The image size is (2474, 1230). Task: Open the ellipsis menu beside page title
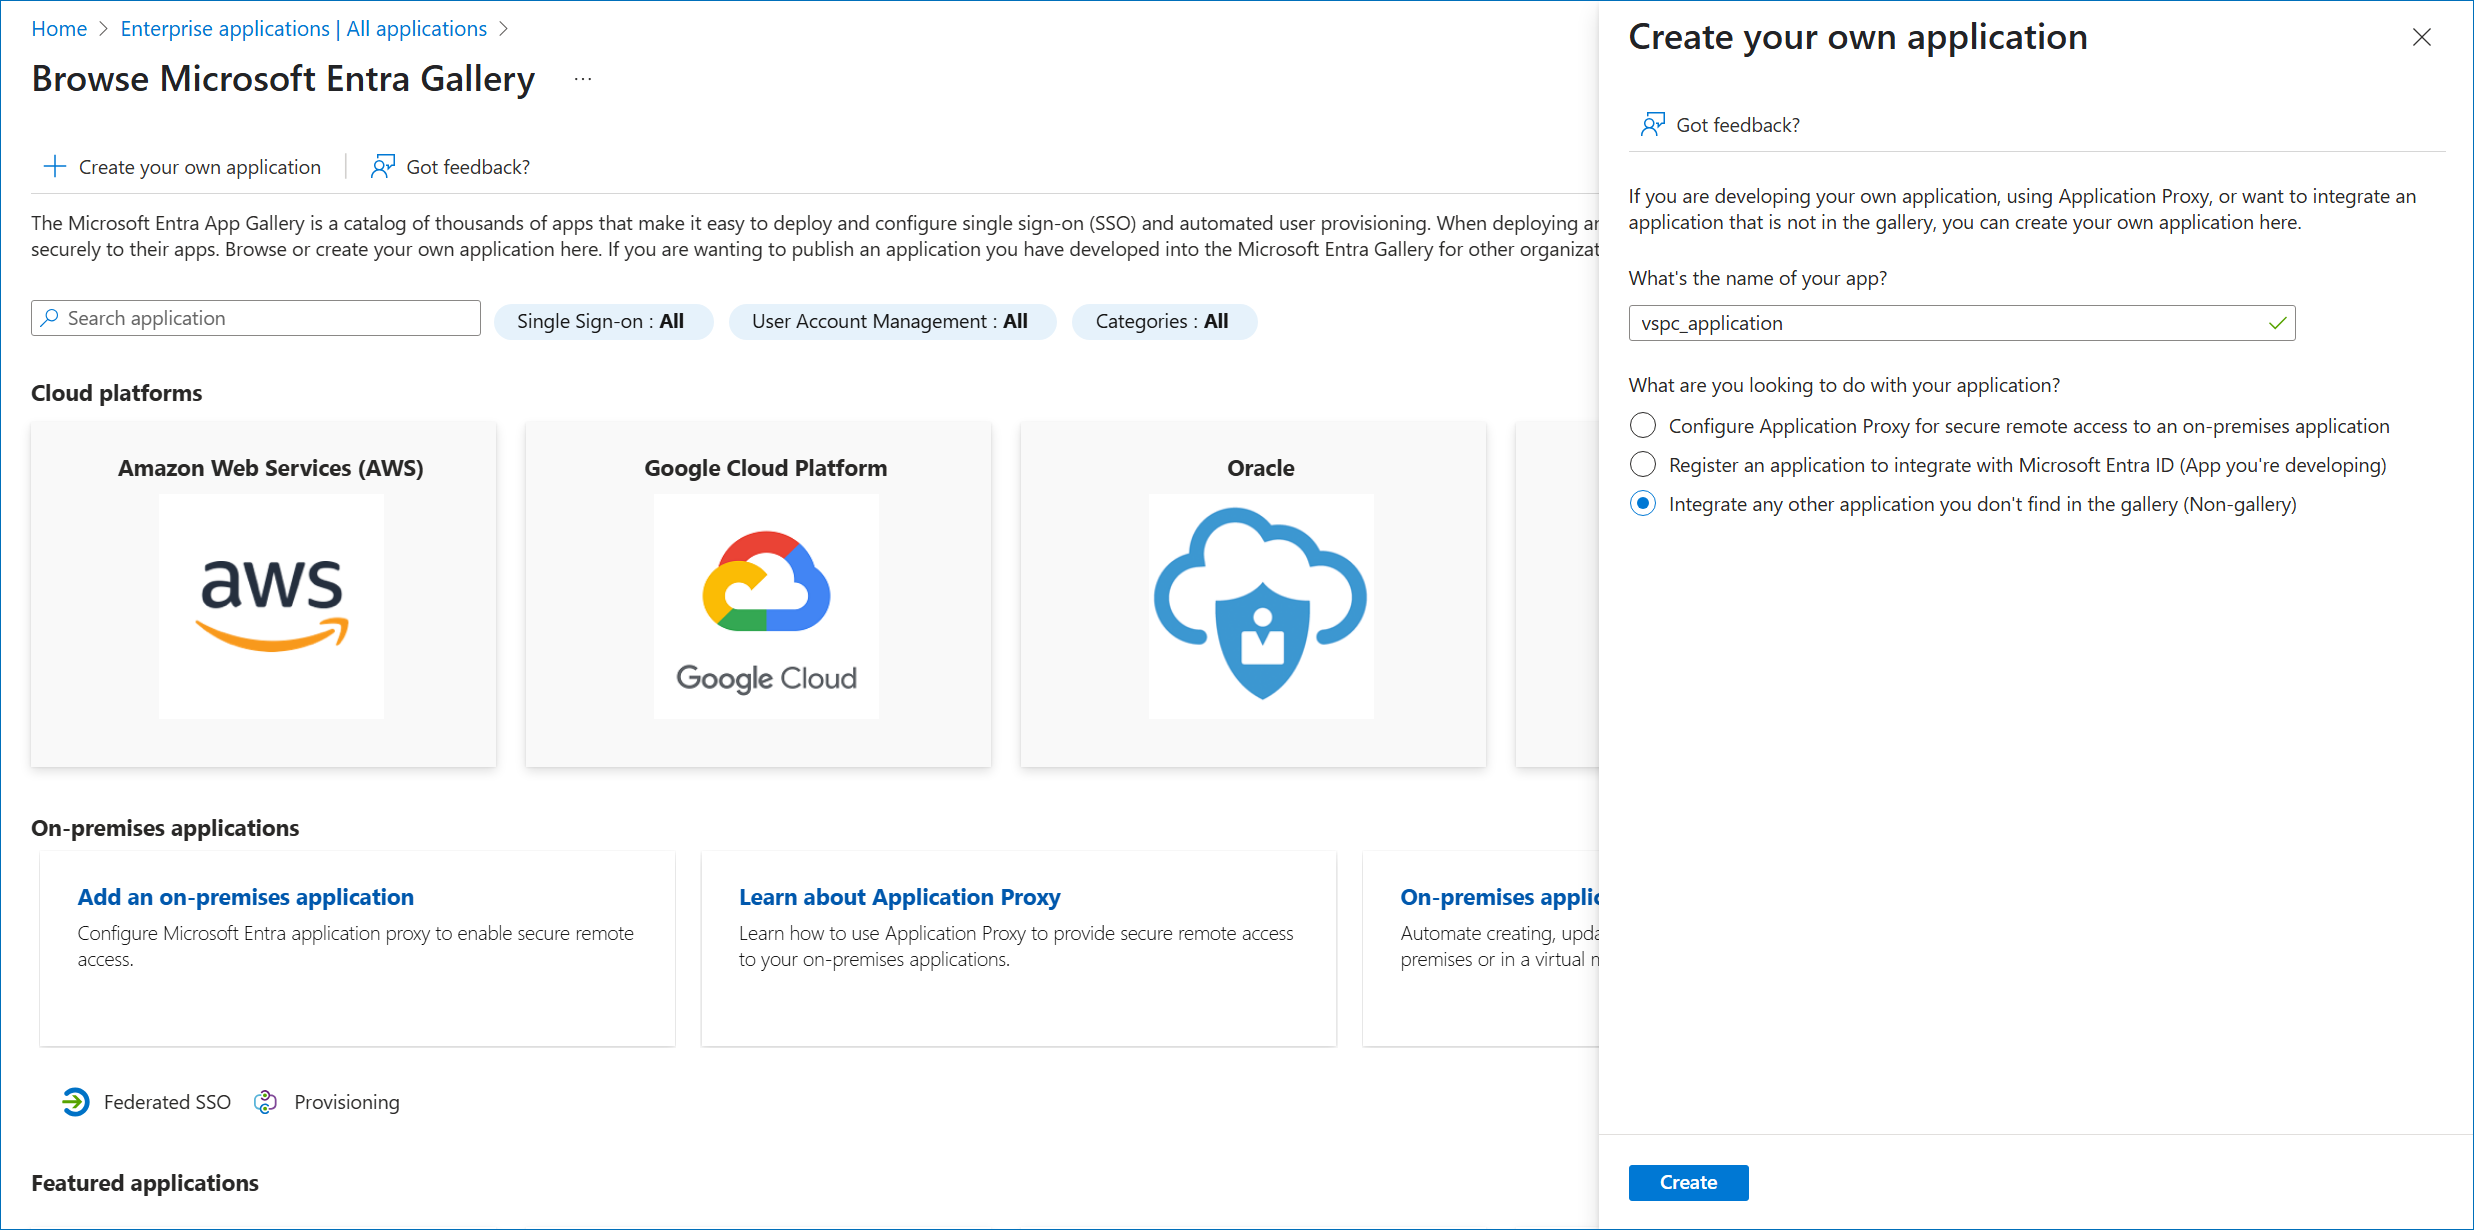582,79
